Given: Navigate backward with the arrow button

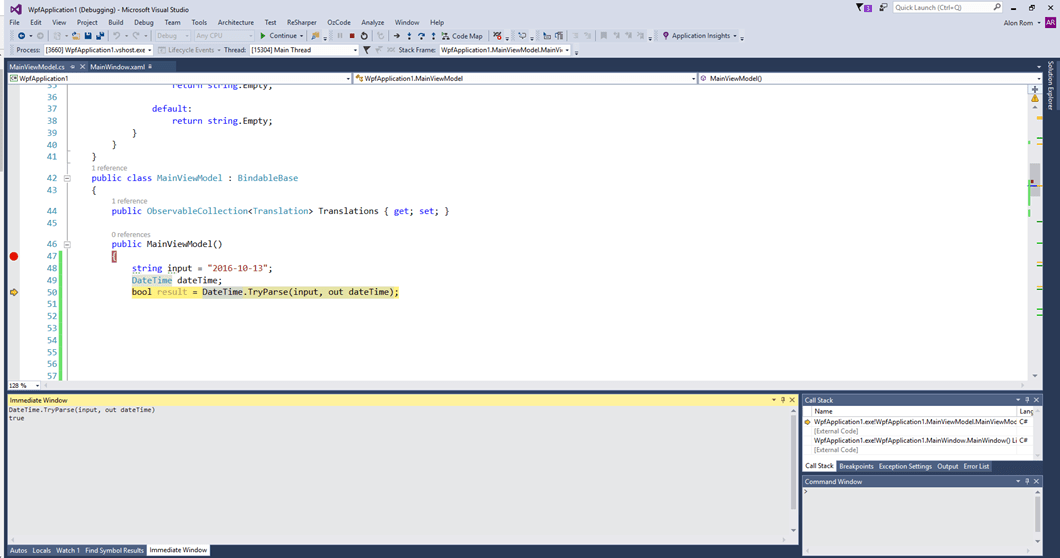Looking at the screenshot, I should (x=22, y=36).
